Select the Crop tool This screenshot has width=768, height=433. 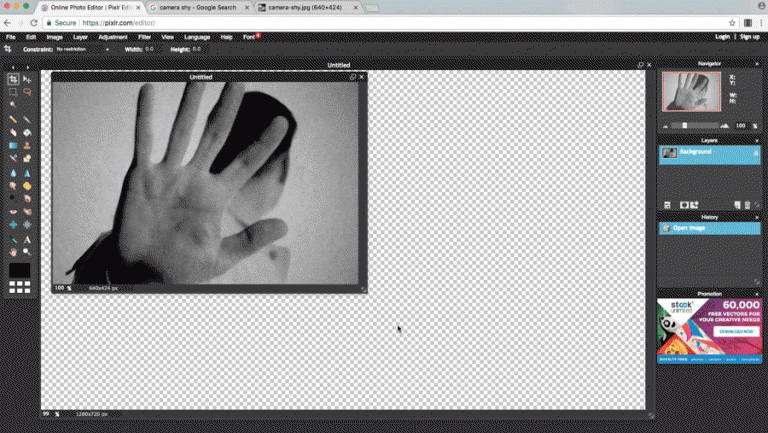13,79
